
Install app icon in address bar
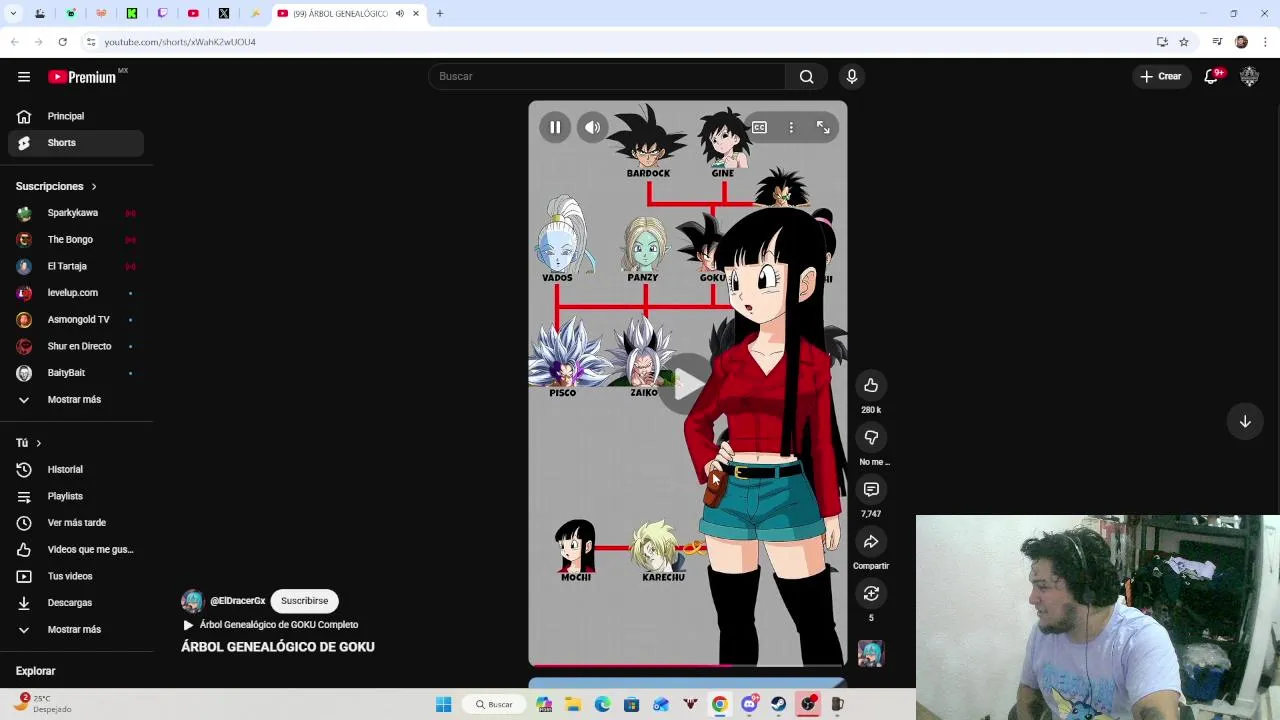coord(1162,42)
